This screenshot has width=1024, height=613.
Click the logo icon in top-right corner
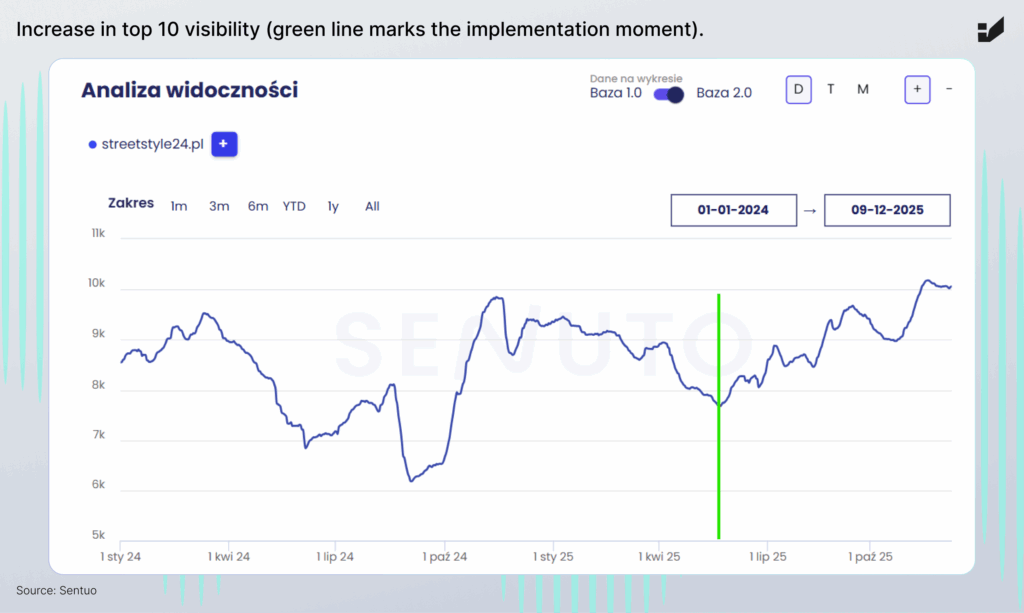(990, 30)
